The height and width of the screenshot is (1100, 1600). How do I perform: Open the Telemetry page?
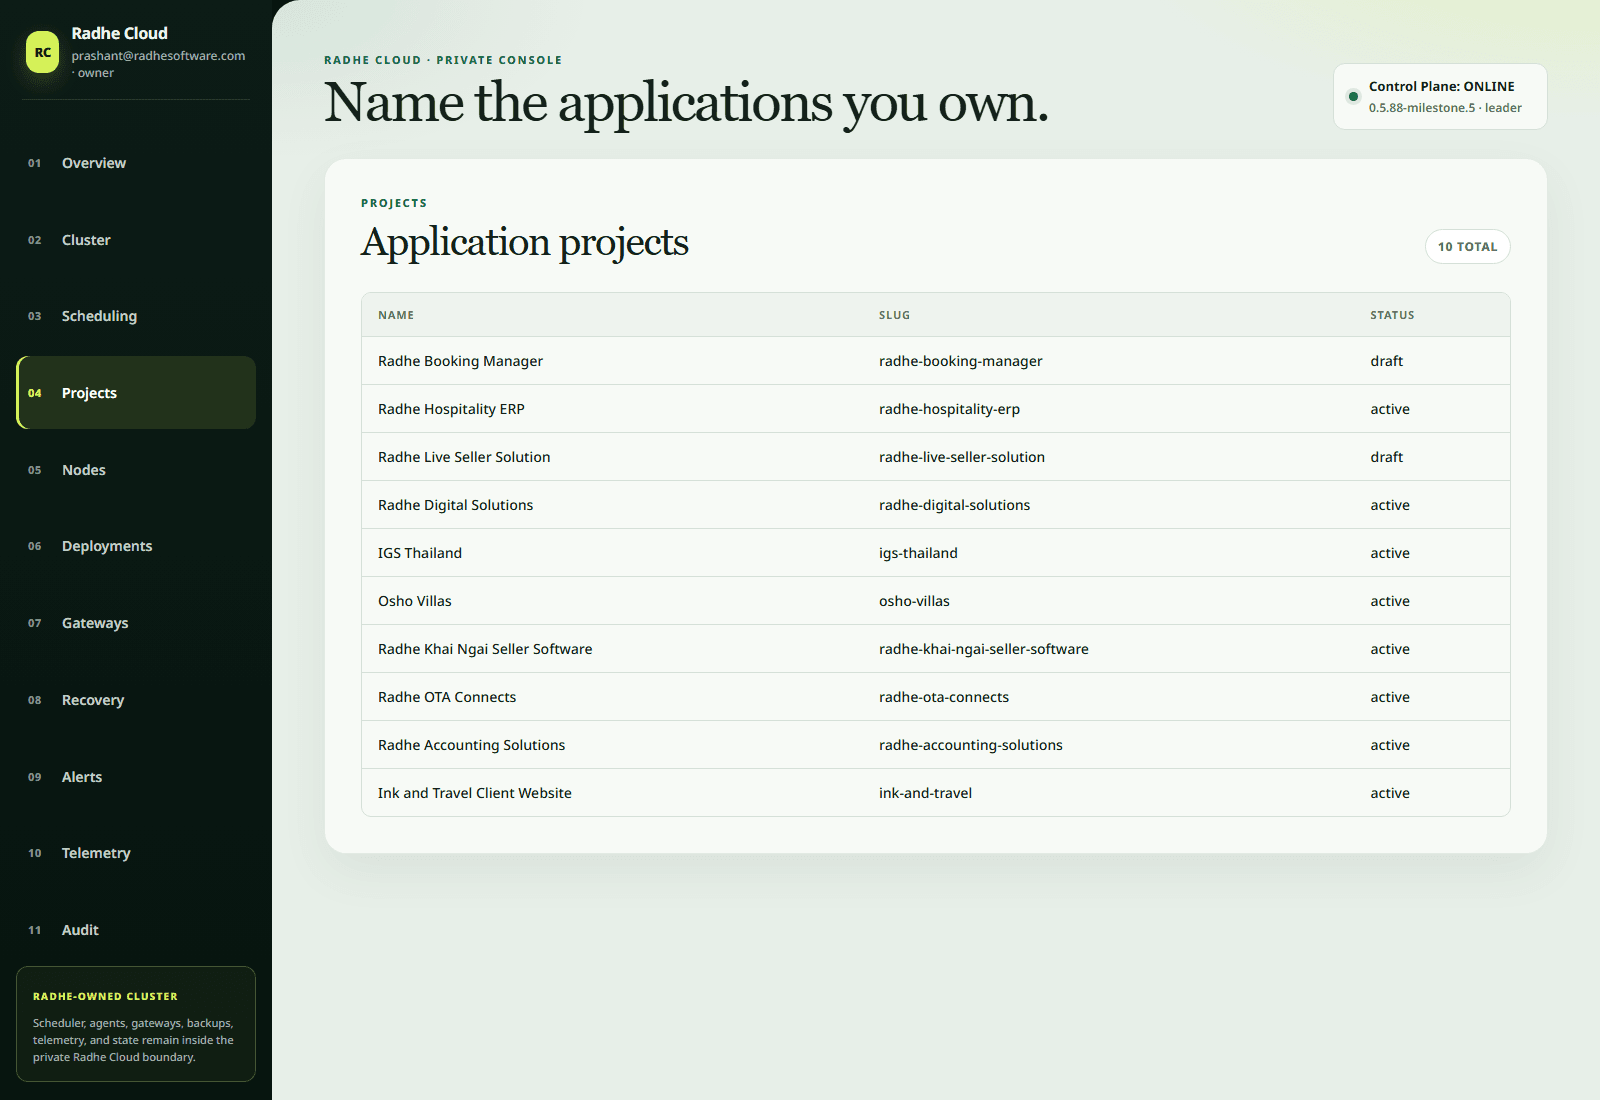(136, 853)
